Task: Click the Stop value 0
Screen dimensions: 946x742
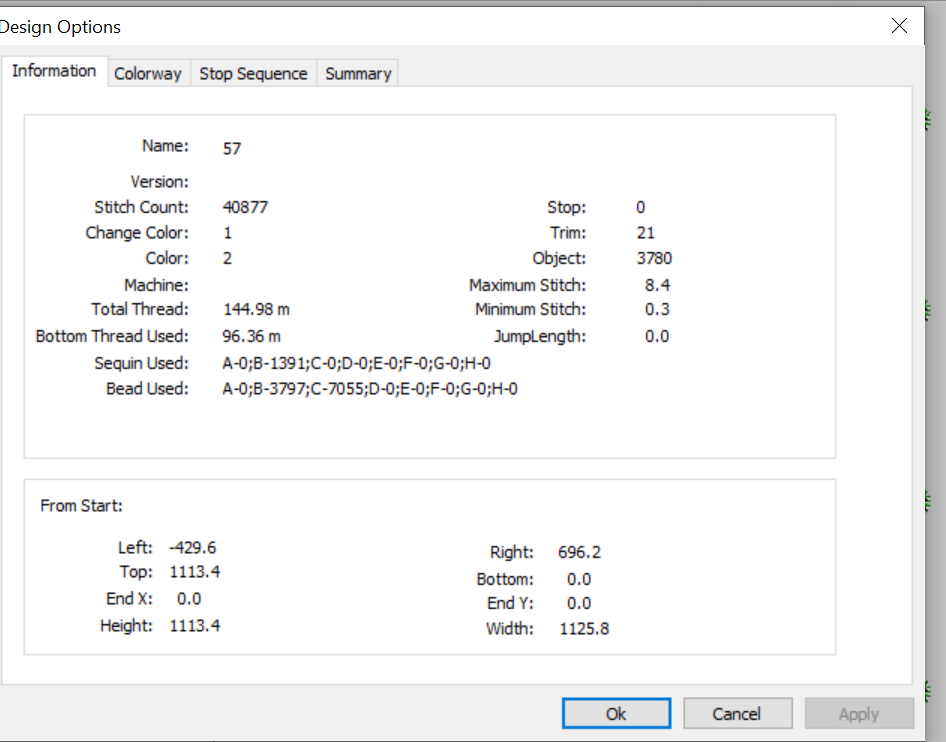Action: pos(641,207)
